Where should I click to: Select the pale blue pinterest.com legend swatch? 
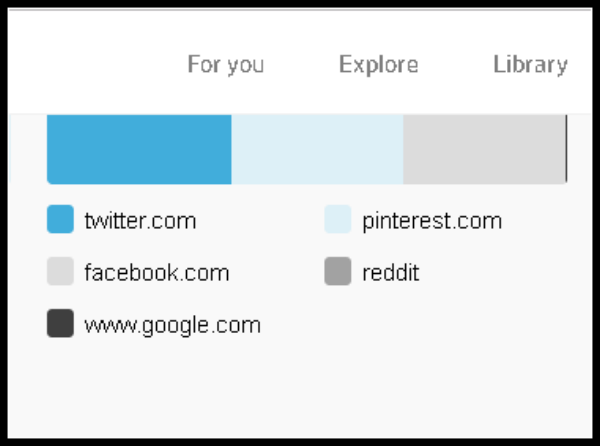pos(338,220)
